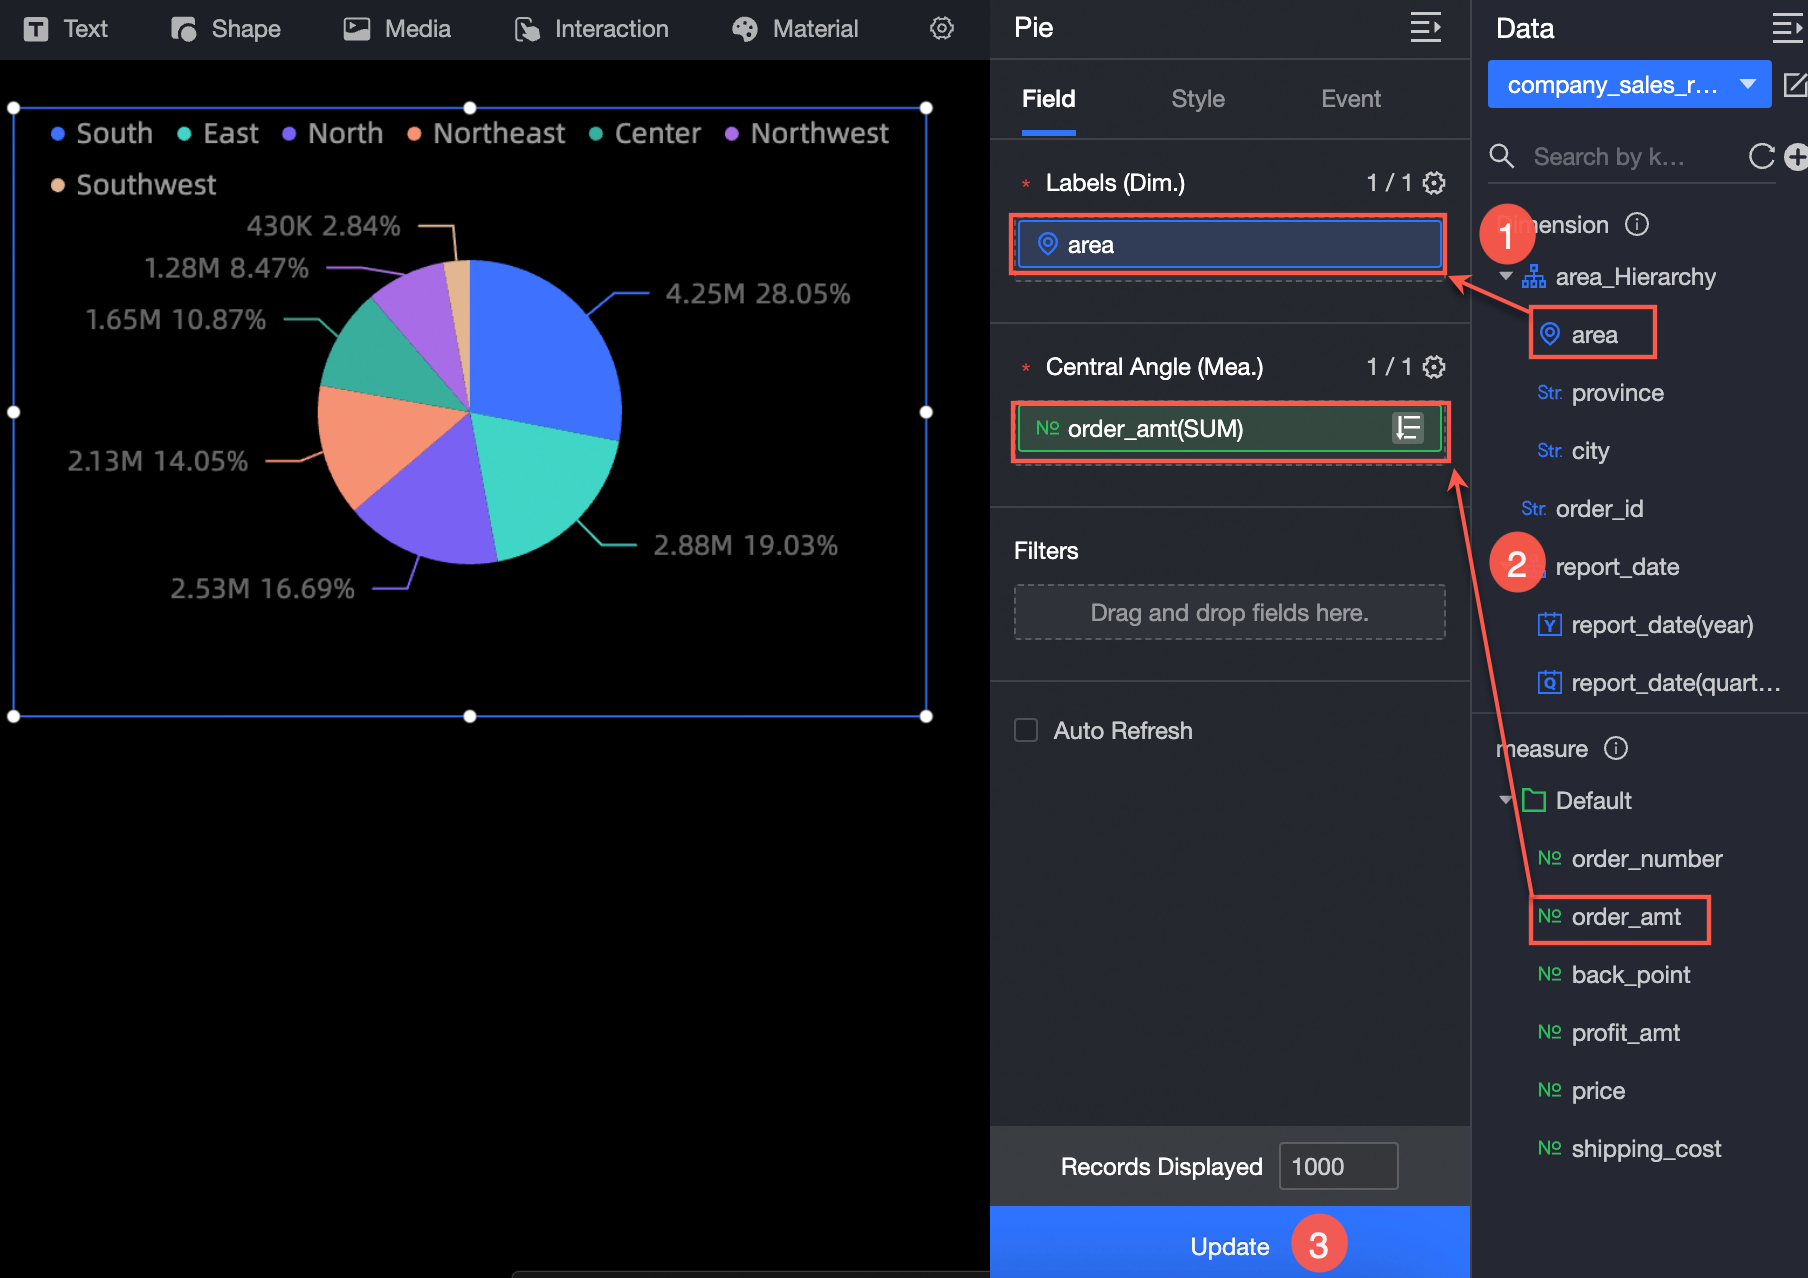Toggle the North legend item
Viewport: 1808px width, 1278px height.
(x=333, y=133)
